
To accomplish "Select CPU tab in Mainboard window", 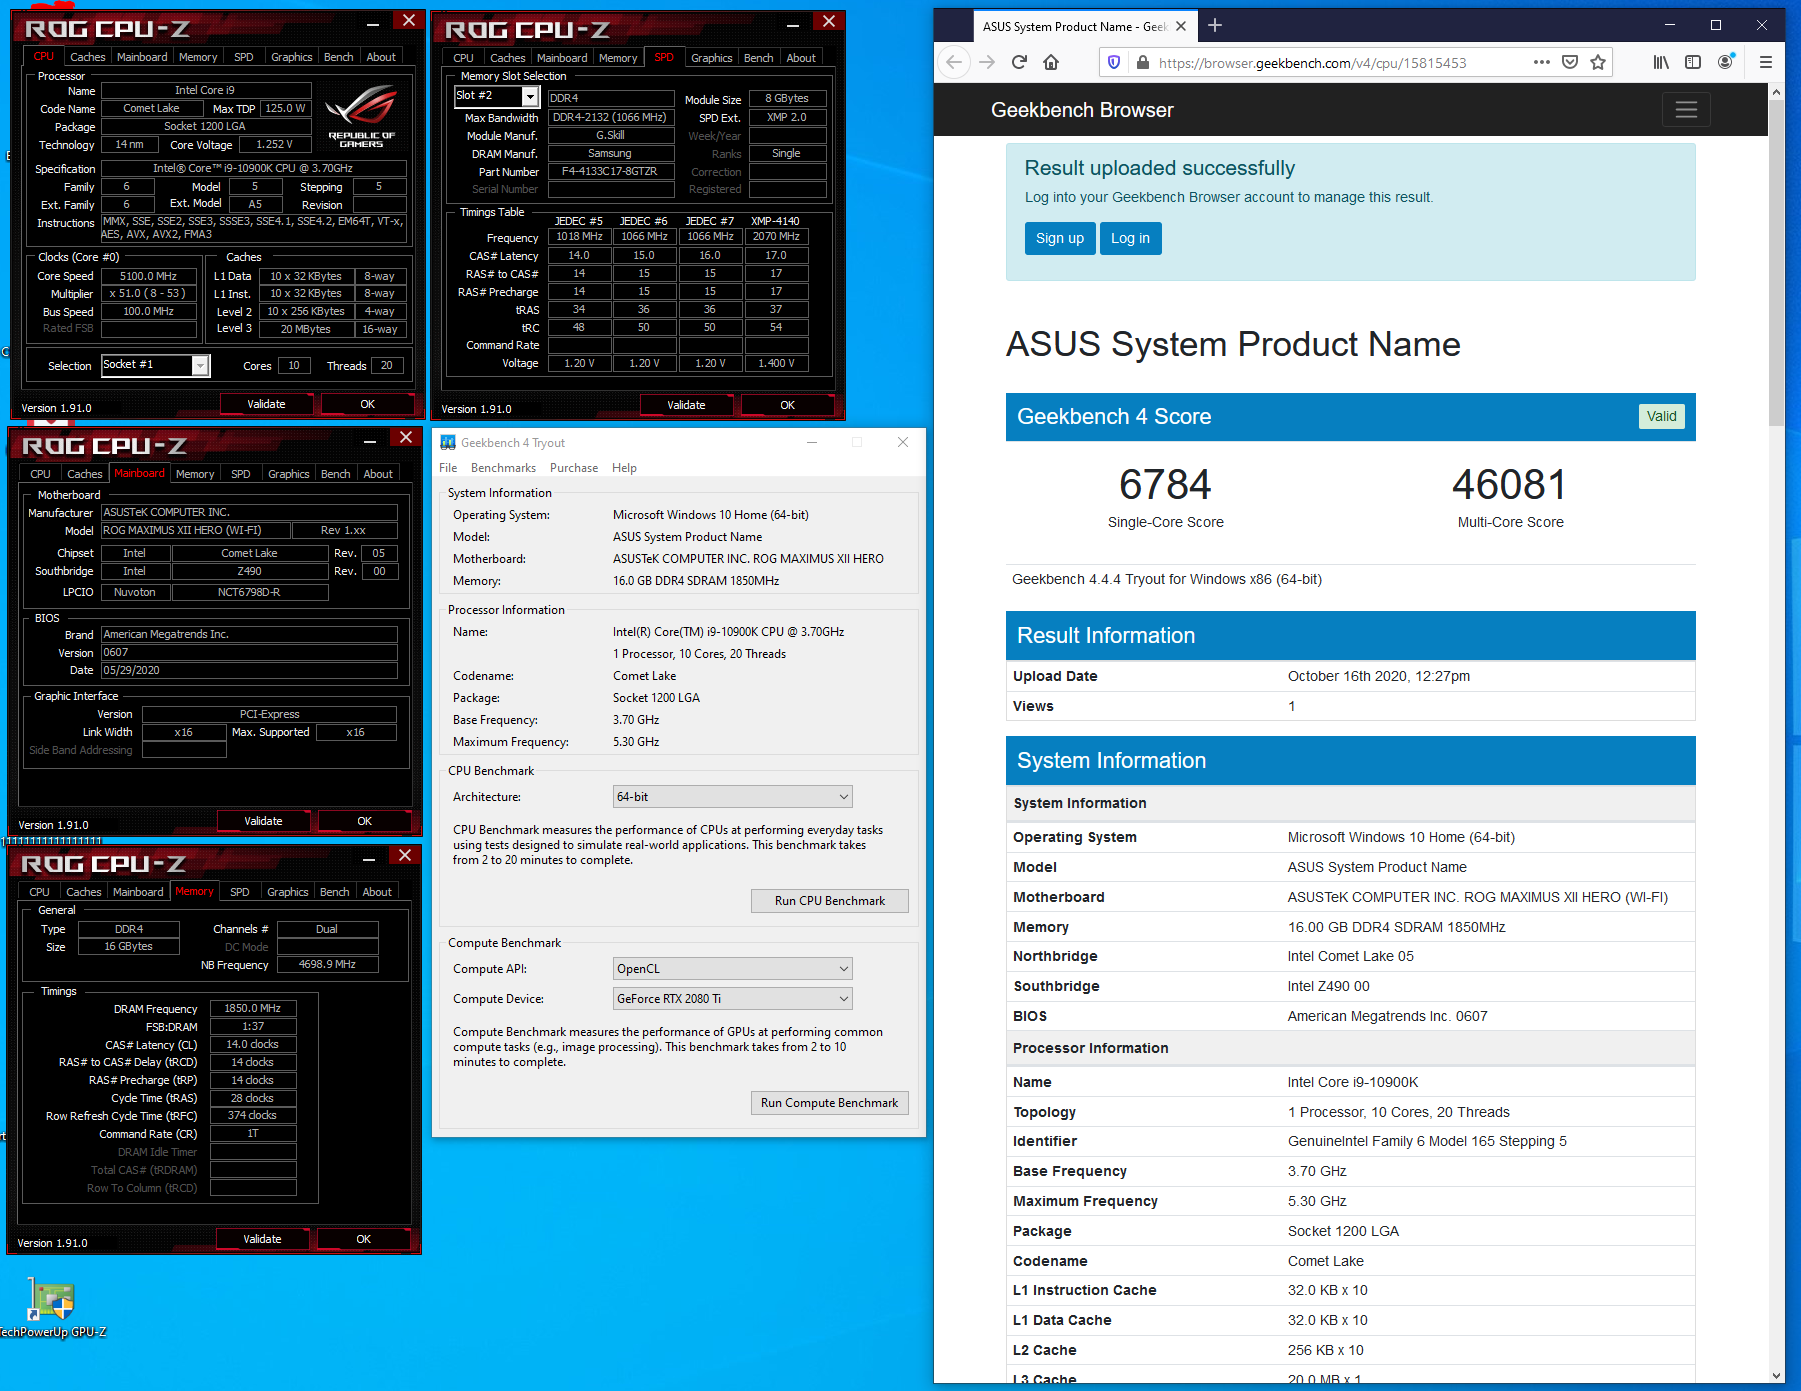I will (x=40, y=474).
